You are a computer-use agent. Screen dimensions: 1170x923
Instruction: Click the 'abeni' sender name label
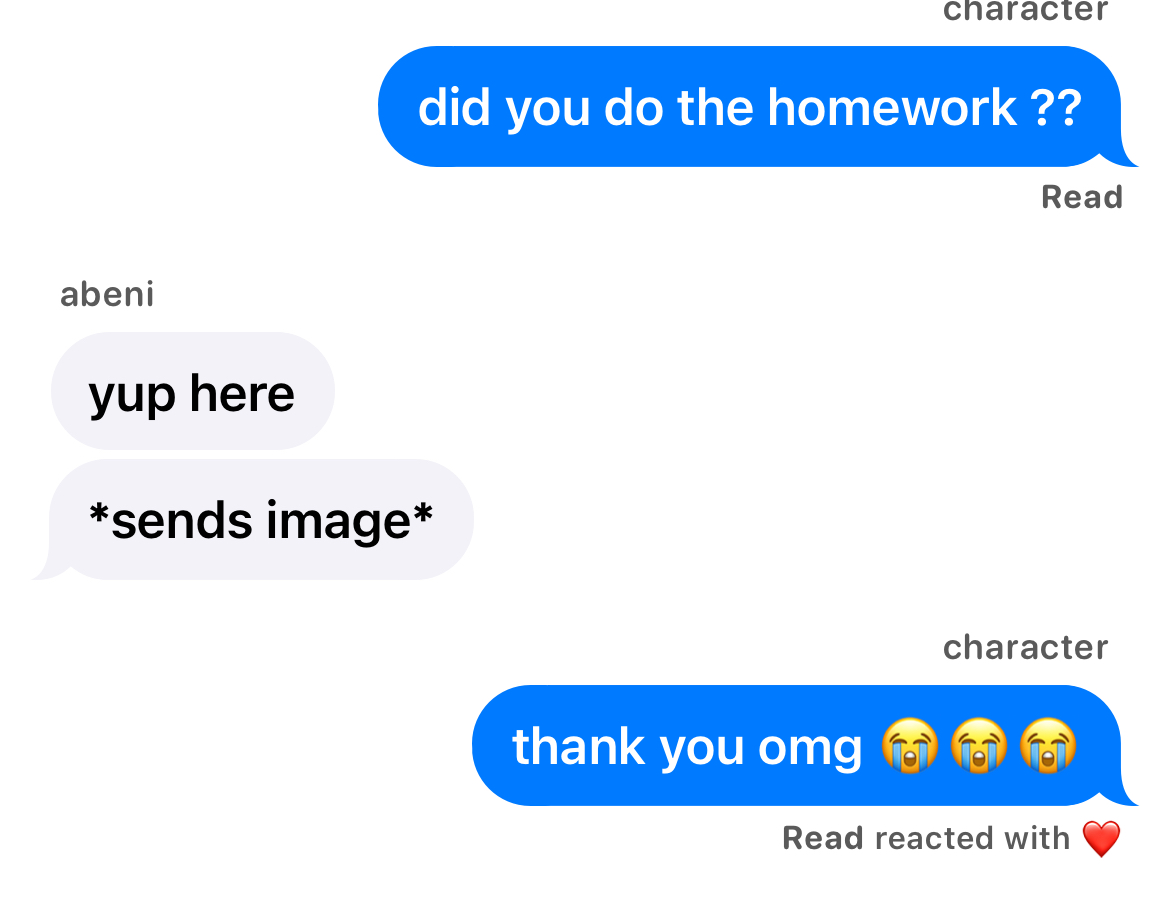click(x=107, y=294)
